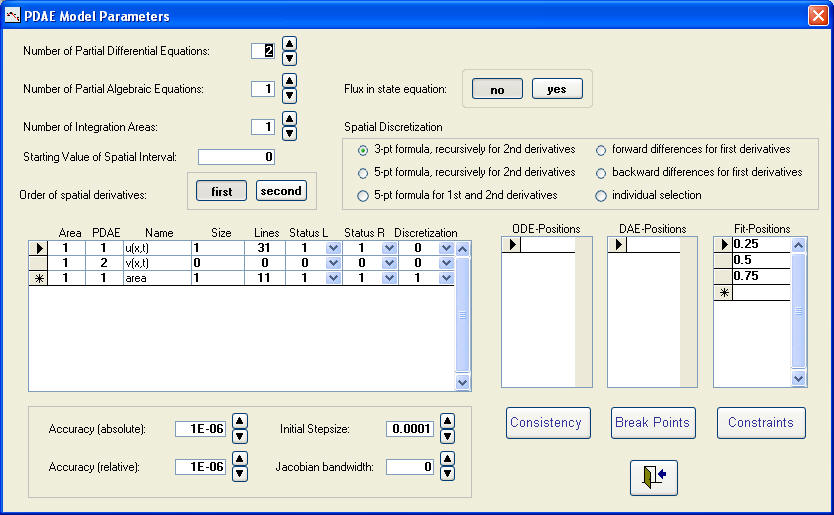Choose individual selection discretization option

click(602, 196)
